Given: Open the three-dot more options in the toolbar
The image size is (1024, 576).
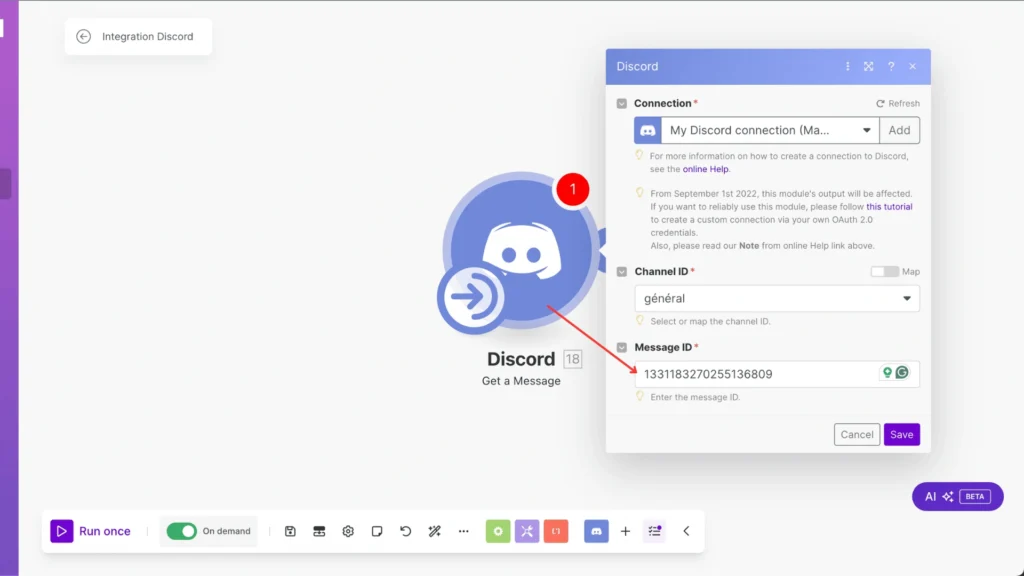Looking at the screenshot, I should click(464, 531).
